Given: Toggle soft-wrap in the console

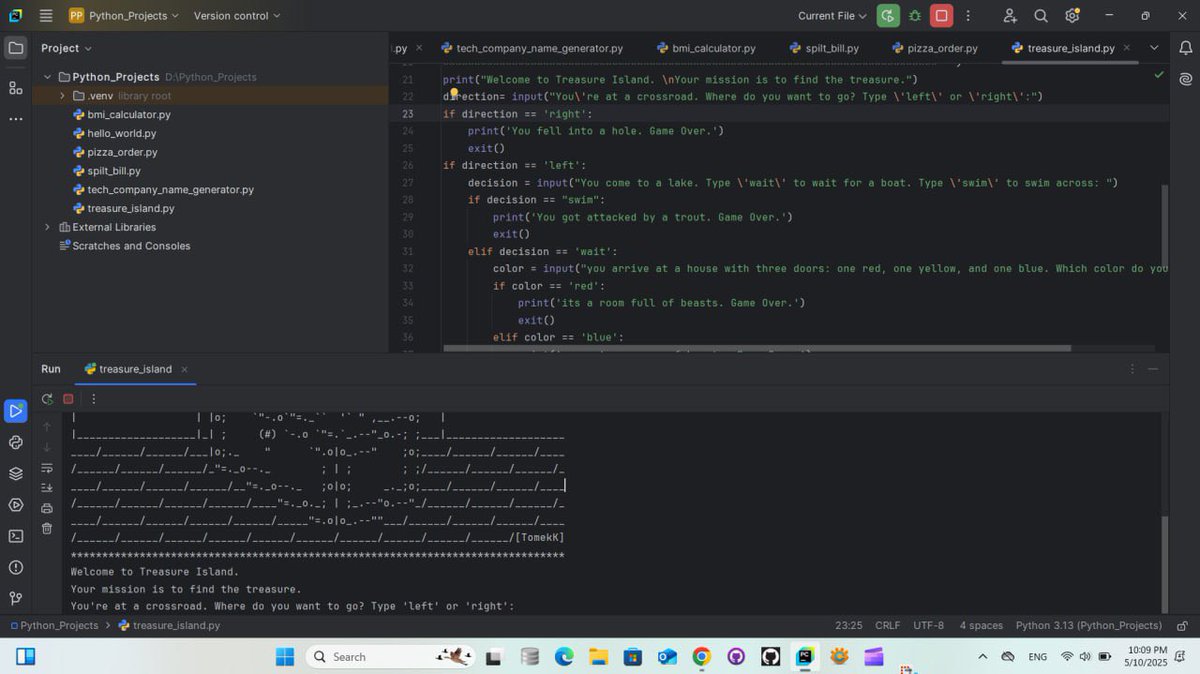Looking at the screenshot, I should [x=47, y=468].
